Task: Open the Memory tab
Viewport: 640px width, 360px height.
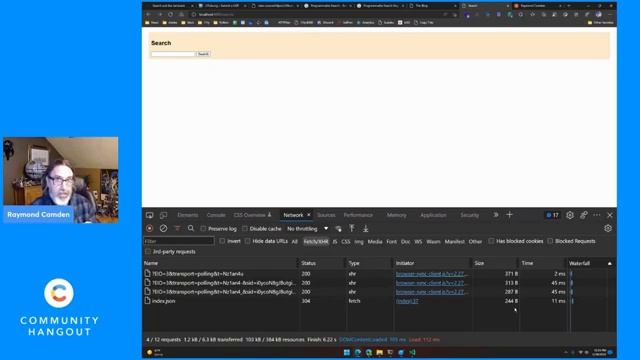Action: pos(396,215)
